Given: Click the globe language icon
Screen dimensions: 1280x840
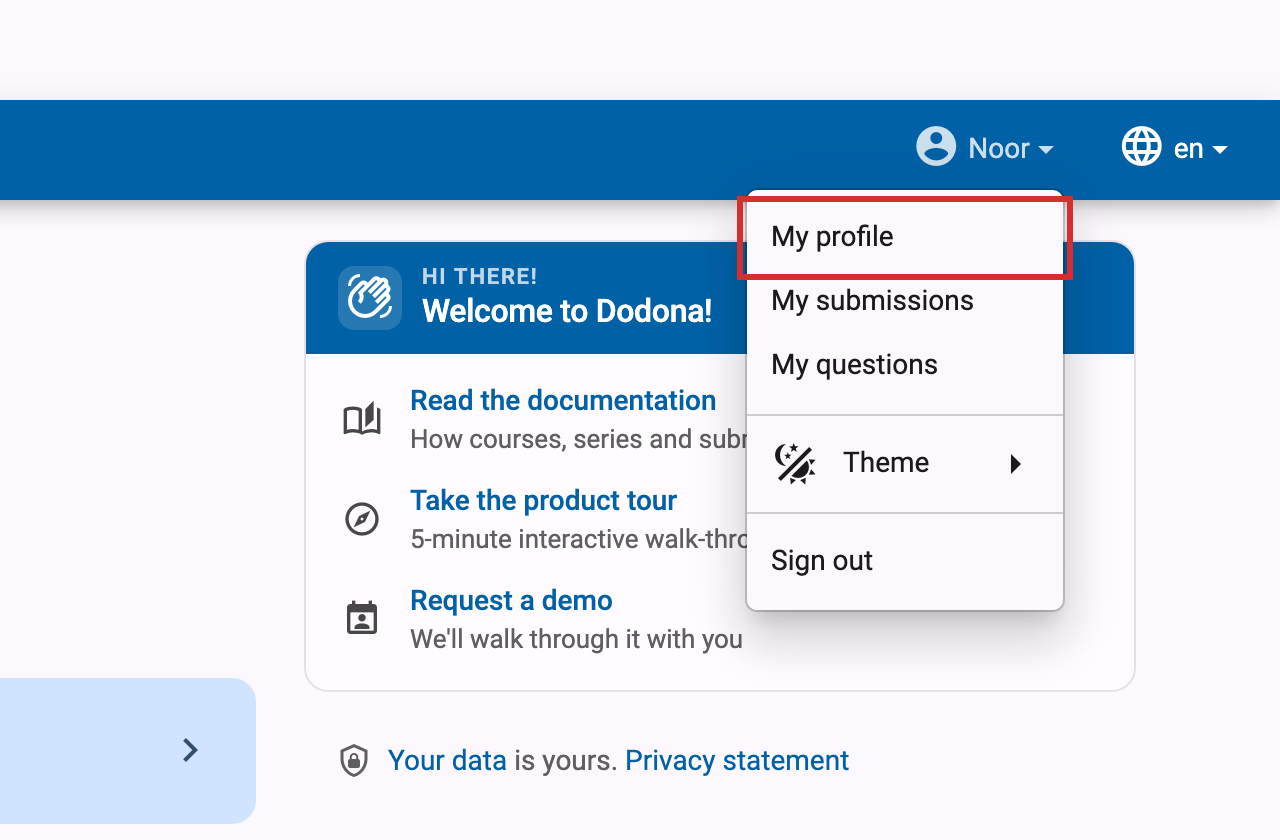Looking at the screenshot, I should click(1141, 147).
